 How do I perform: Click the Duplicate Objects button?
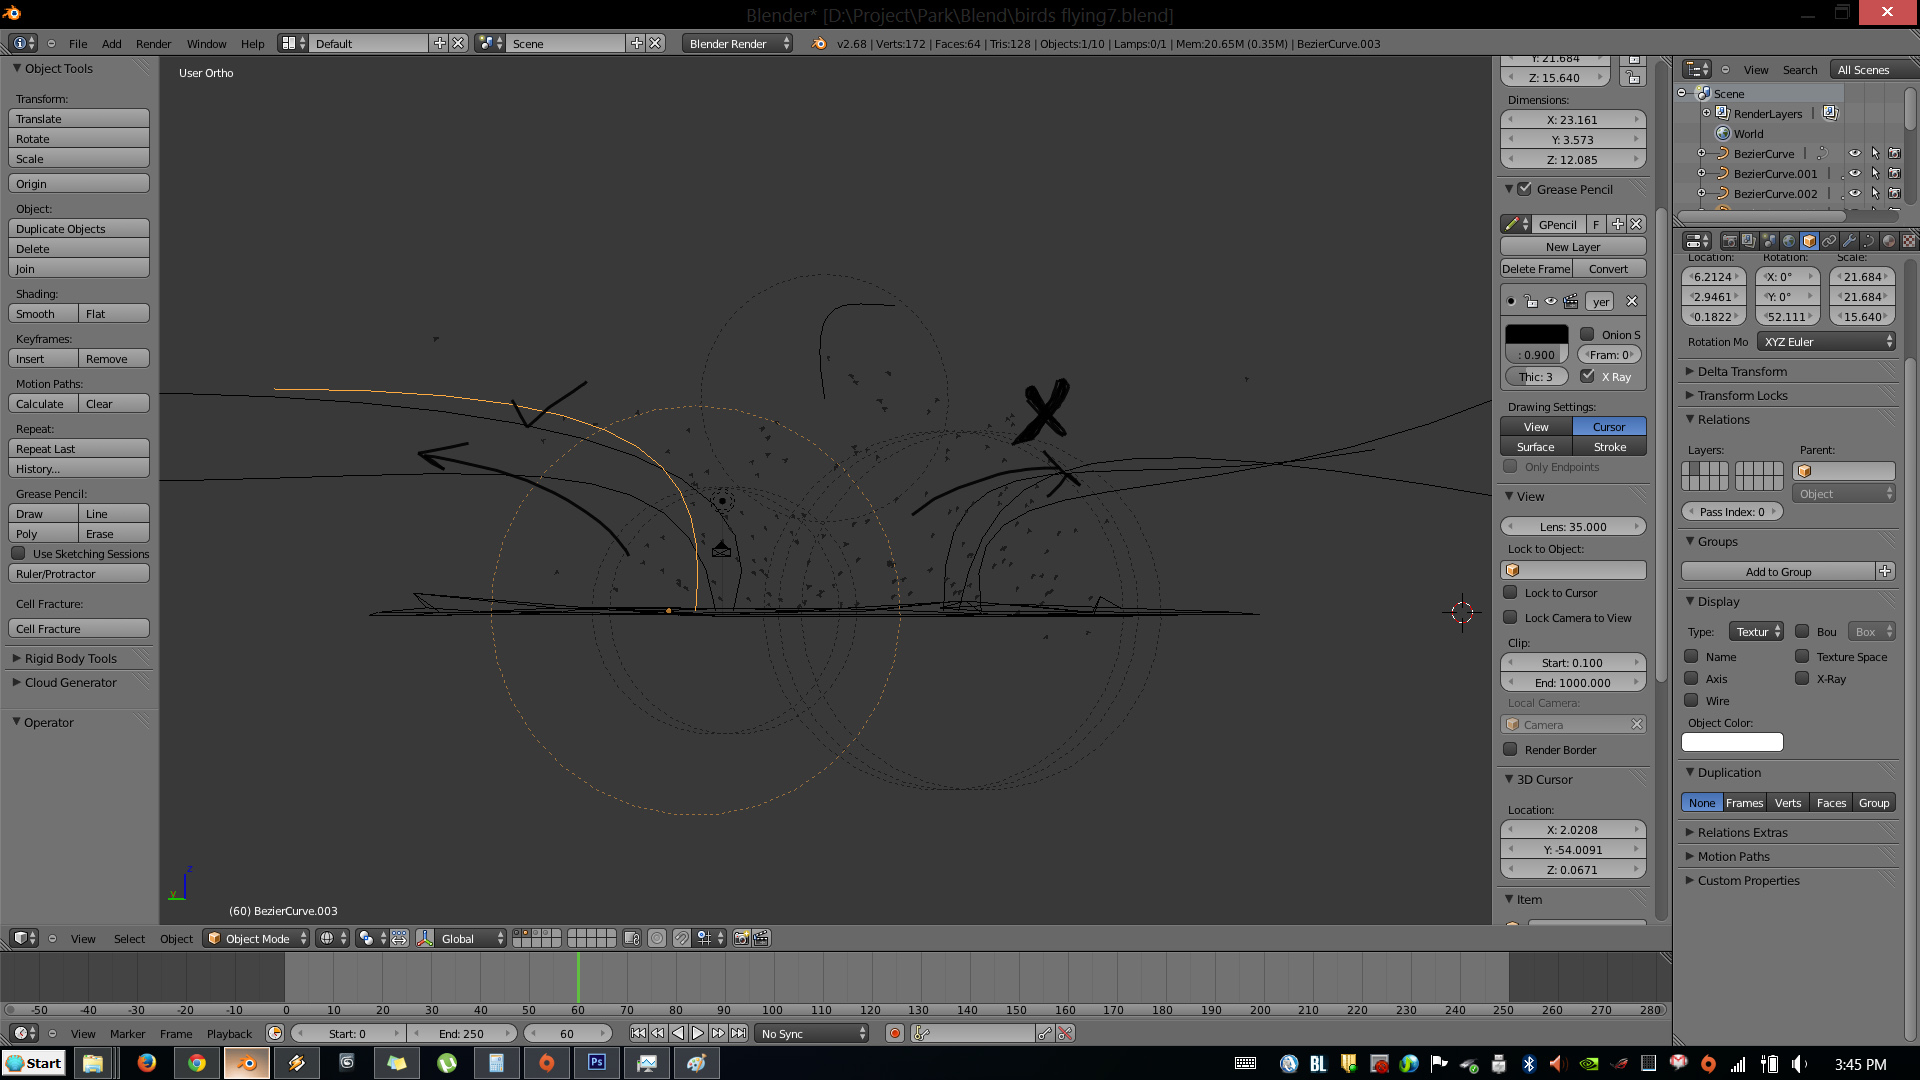pos(79,228)
